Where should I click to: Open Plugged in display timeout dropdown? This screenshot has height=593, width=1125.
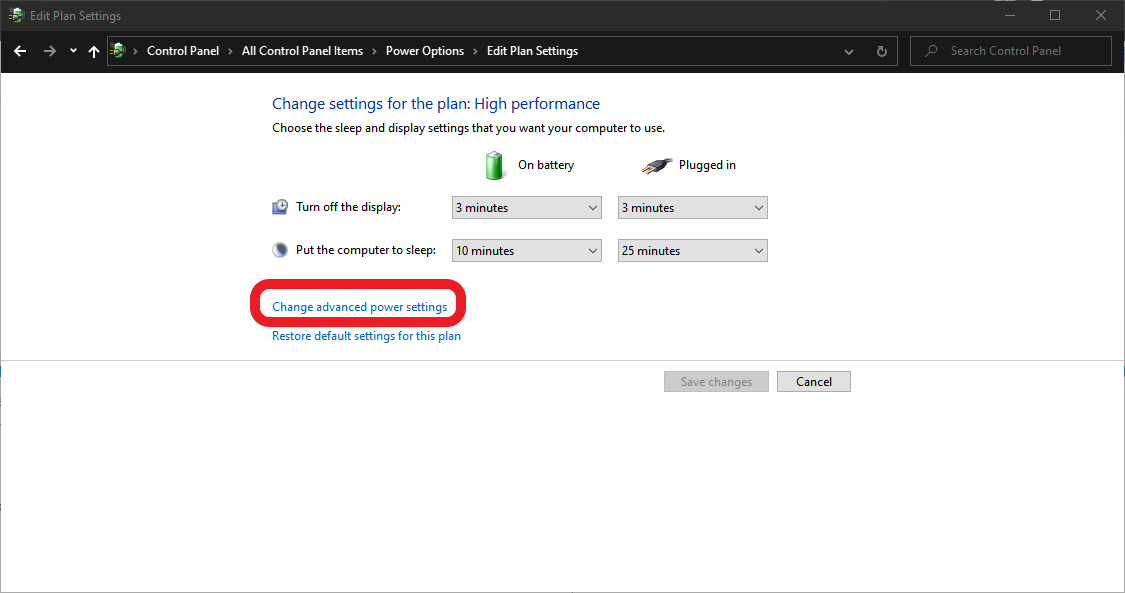pyautogui.click(x=692, y=208)
